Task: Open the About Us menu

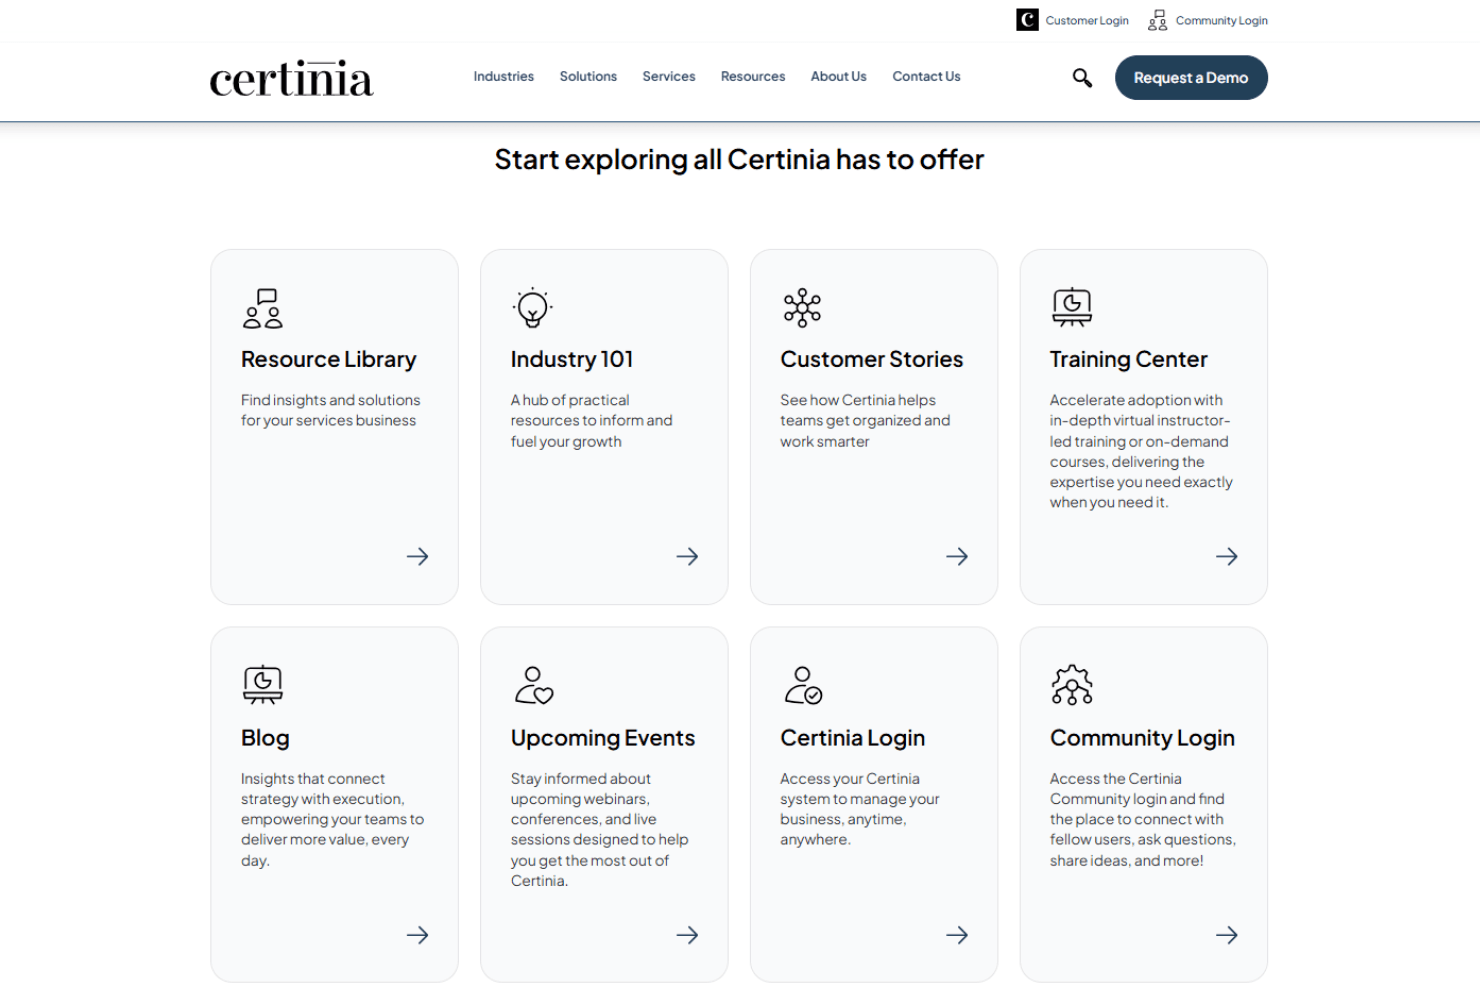Action: (839, 76)
